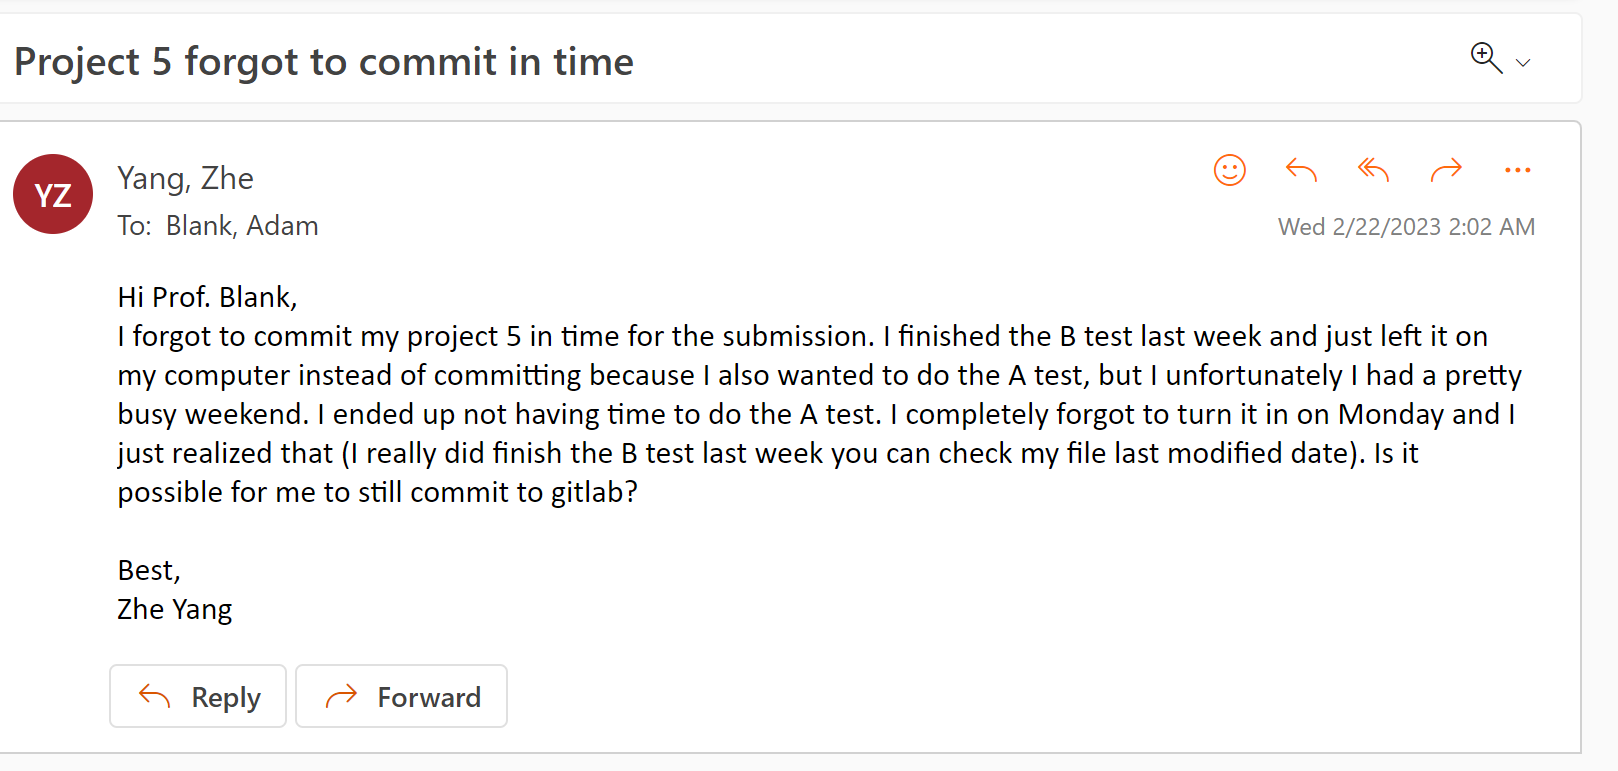Screen dimensions: 1618x771
Task: React with the smiley emoji icon
Action: tap(1229, 170)
